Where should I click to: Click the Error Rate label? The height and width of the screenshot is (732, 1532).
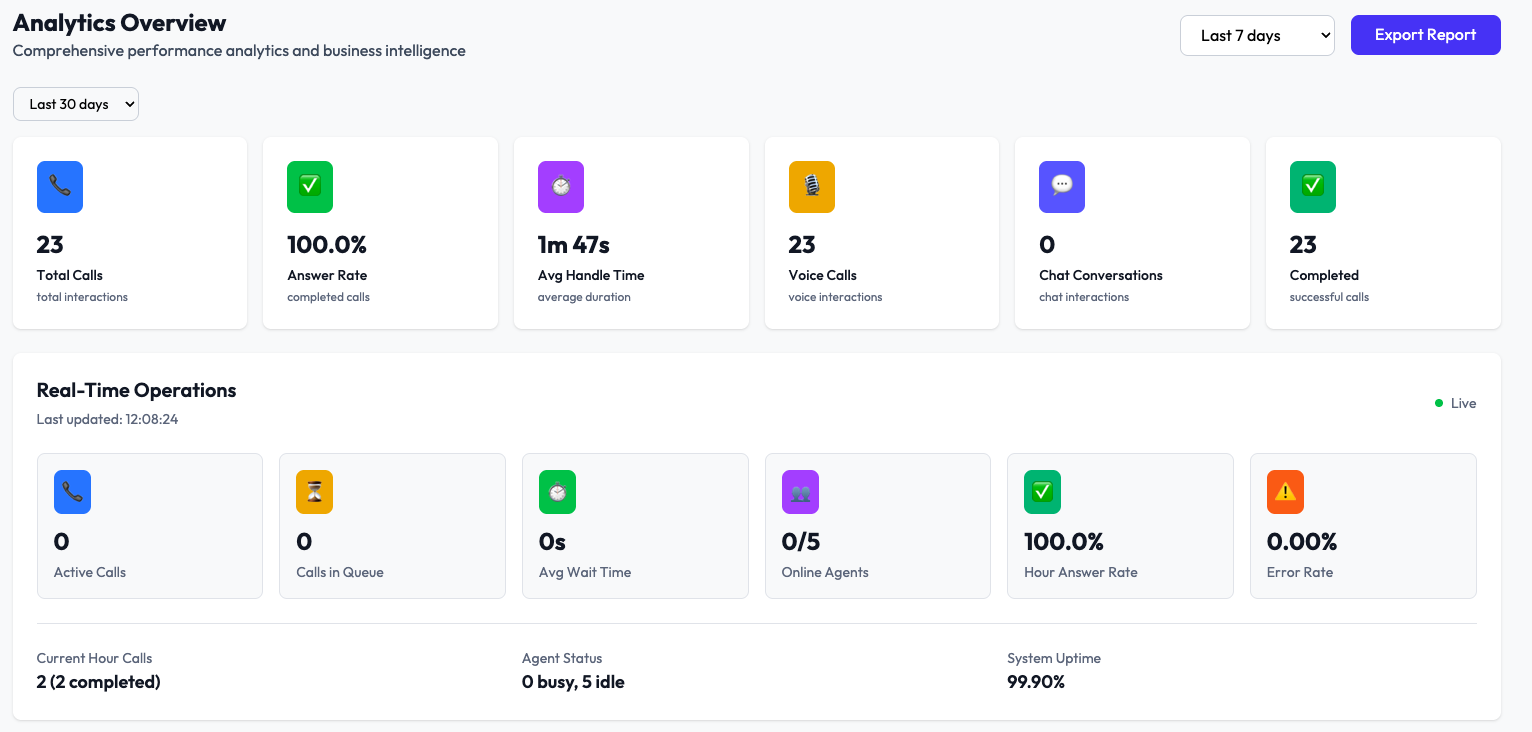click(x=1300, y=572)
